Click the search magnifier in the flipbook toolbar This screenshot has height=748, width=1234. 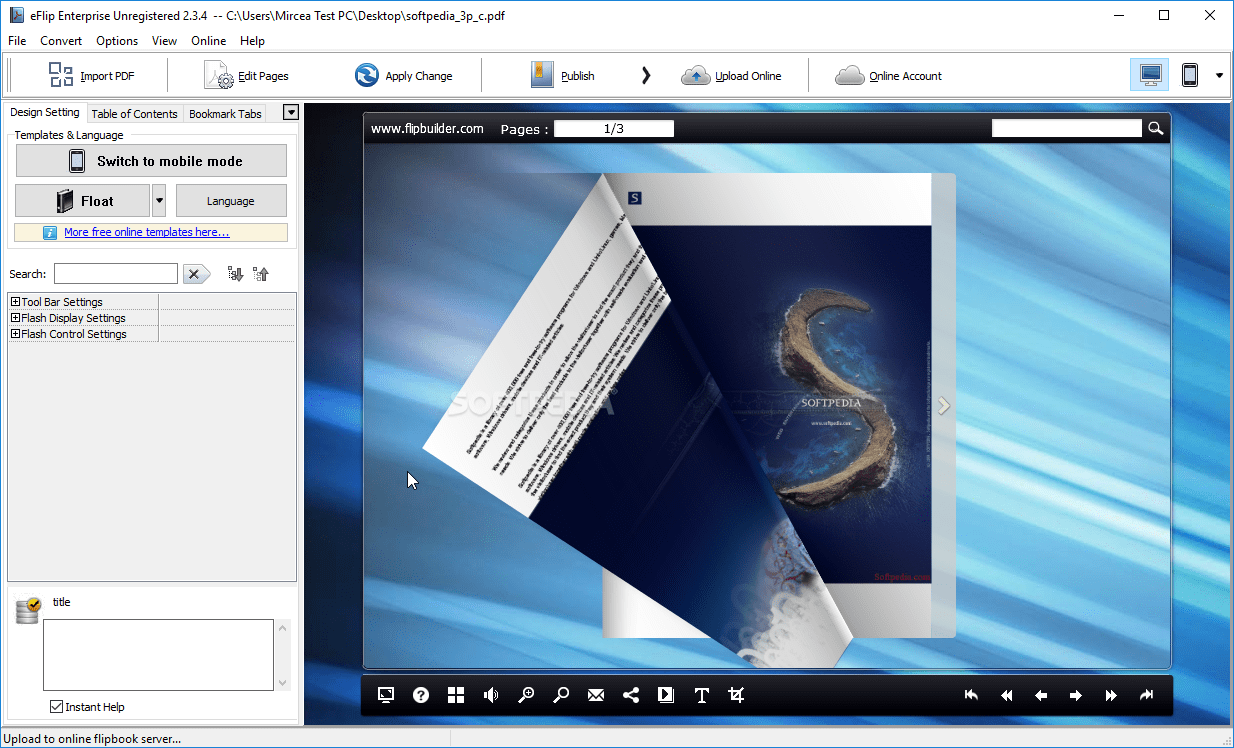561,695
